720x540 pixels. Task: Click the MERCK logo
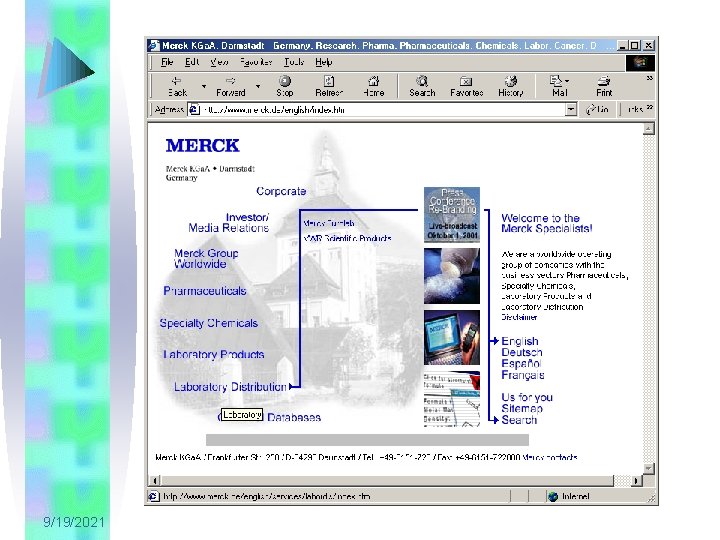(202, 146)
